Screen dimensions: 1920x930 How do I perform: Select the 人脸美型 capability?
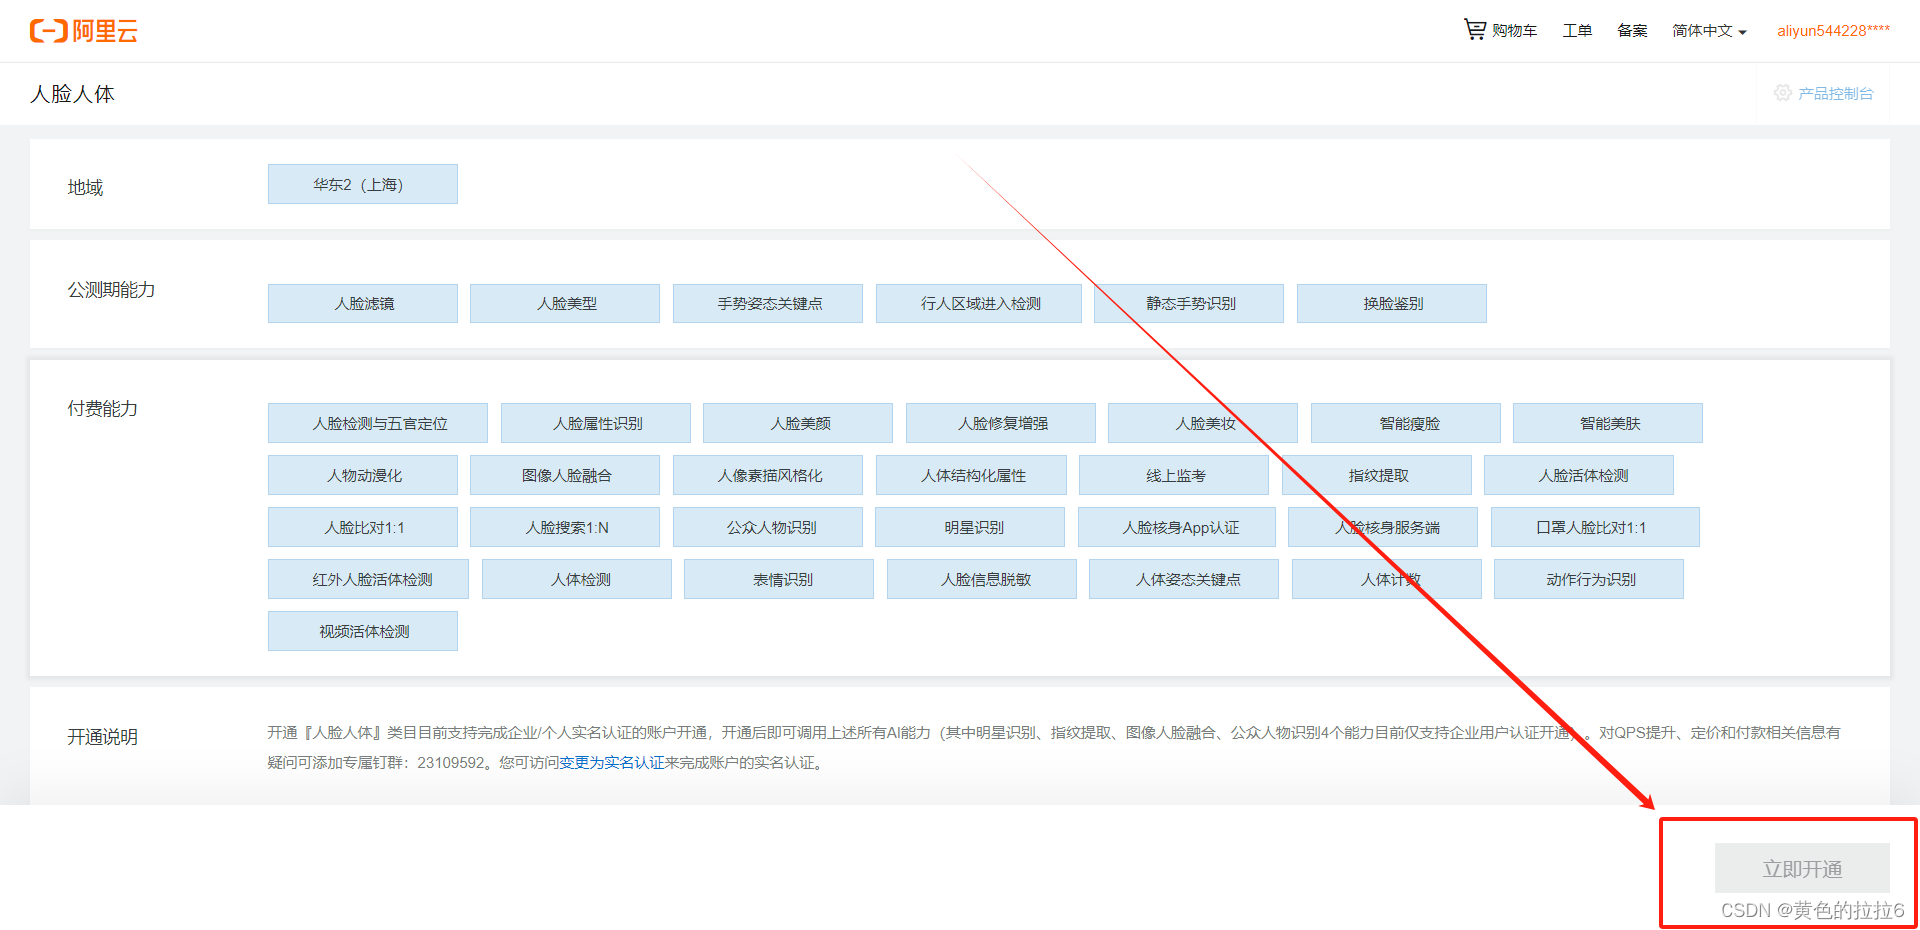point(565,303)
